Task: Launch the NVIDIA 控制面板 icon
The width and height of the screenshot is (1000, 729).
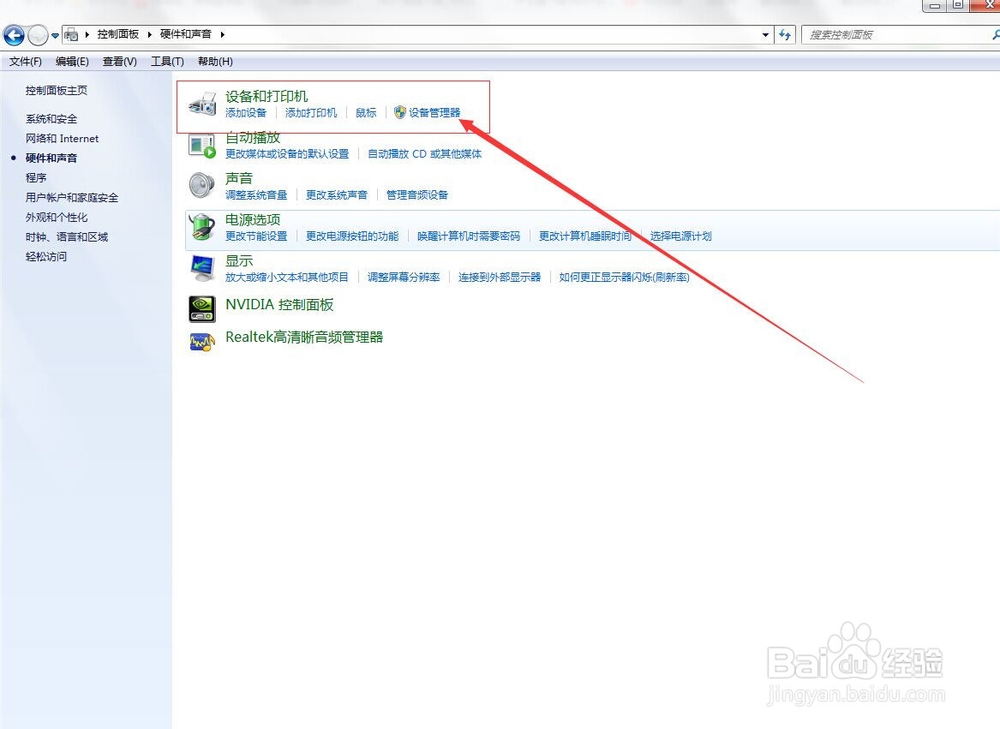Action: click(x=200, y=308)
